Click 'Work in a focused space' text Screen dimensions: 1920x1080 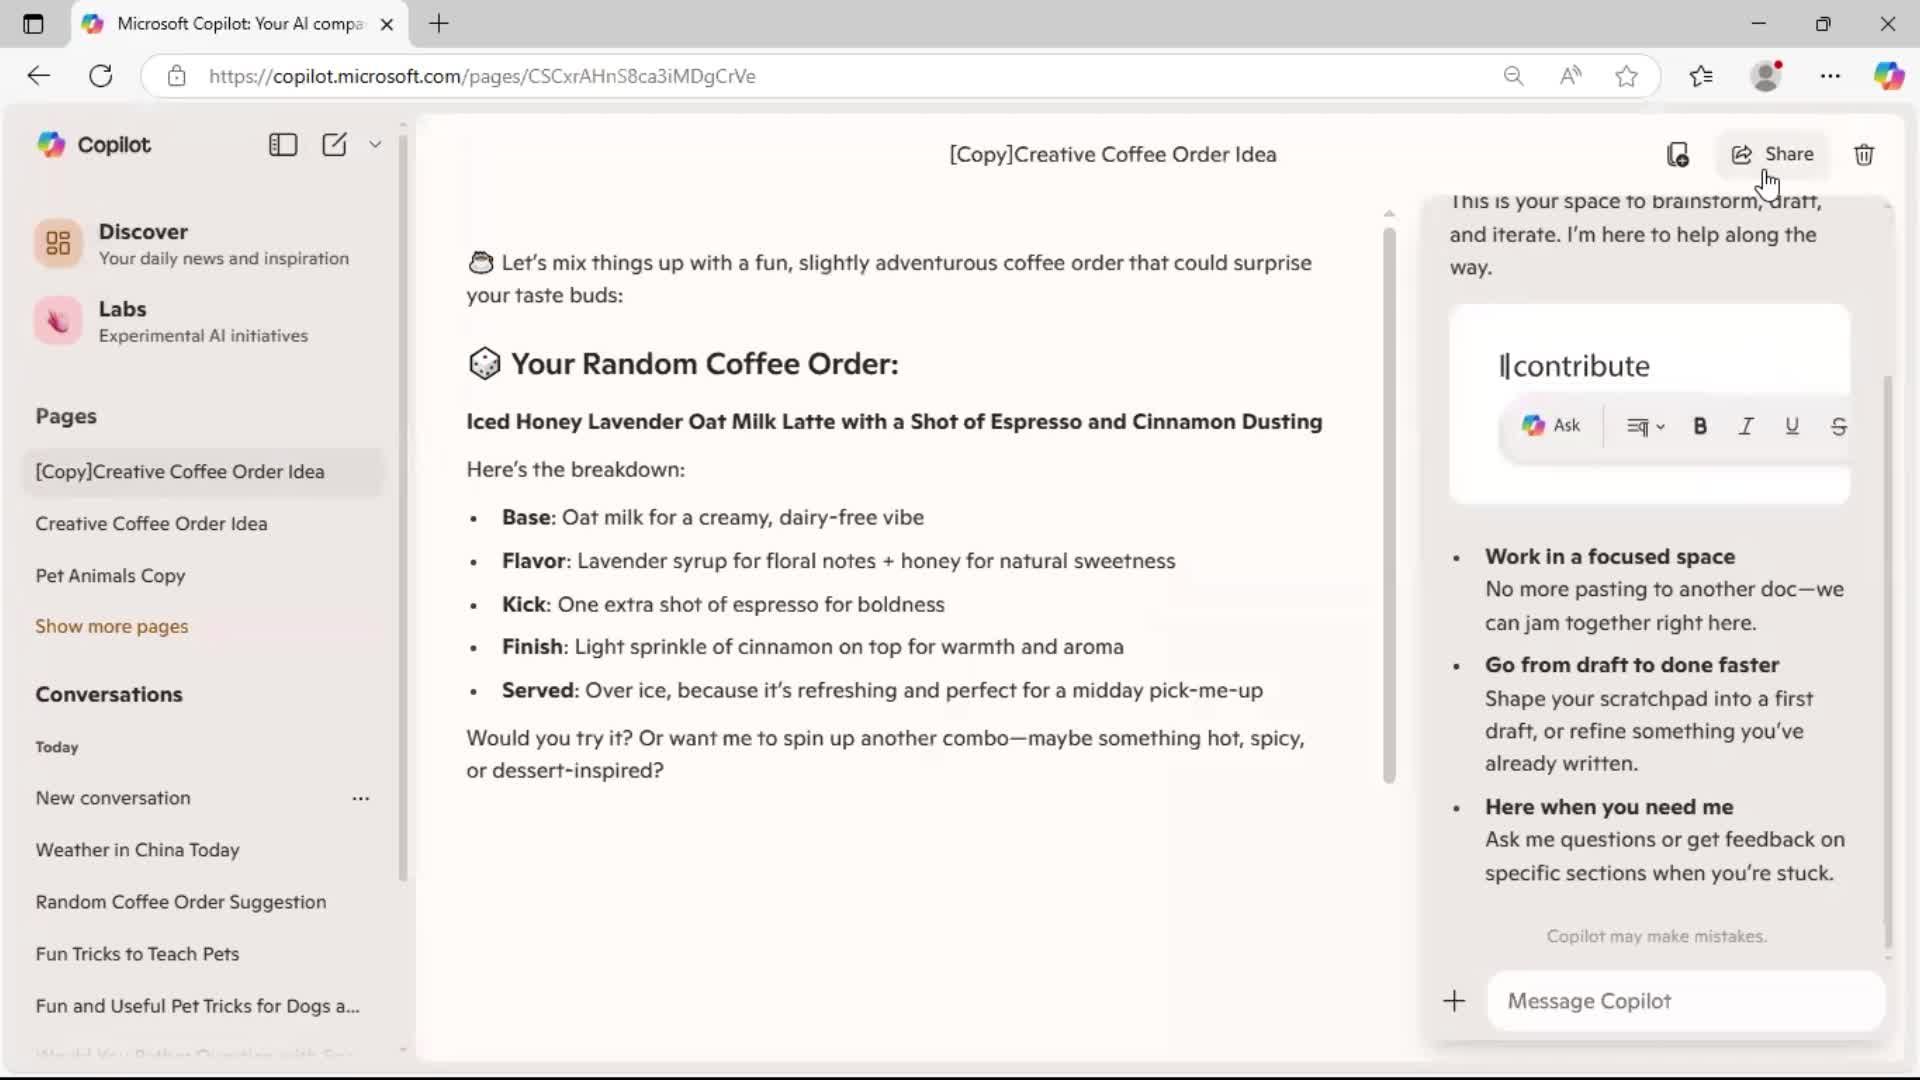tap(1609, 557)
